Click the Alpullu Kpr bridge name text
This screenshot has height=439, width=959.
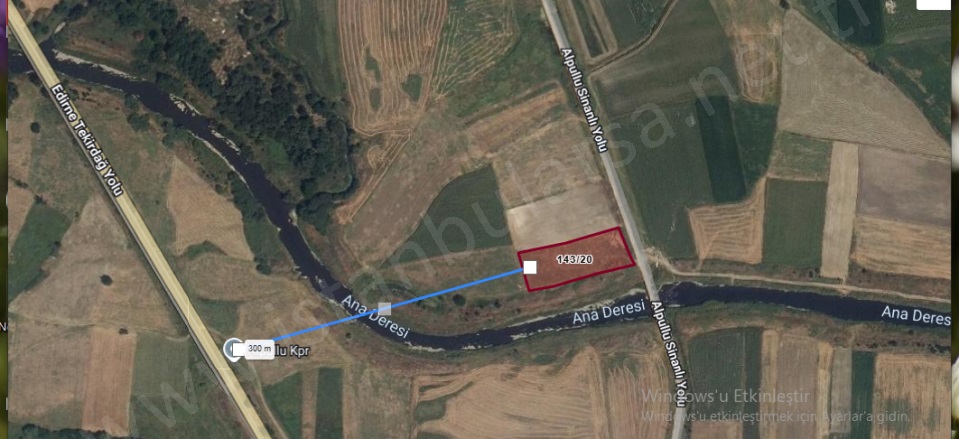(x=293, y=349)
